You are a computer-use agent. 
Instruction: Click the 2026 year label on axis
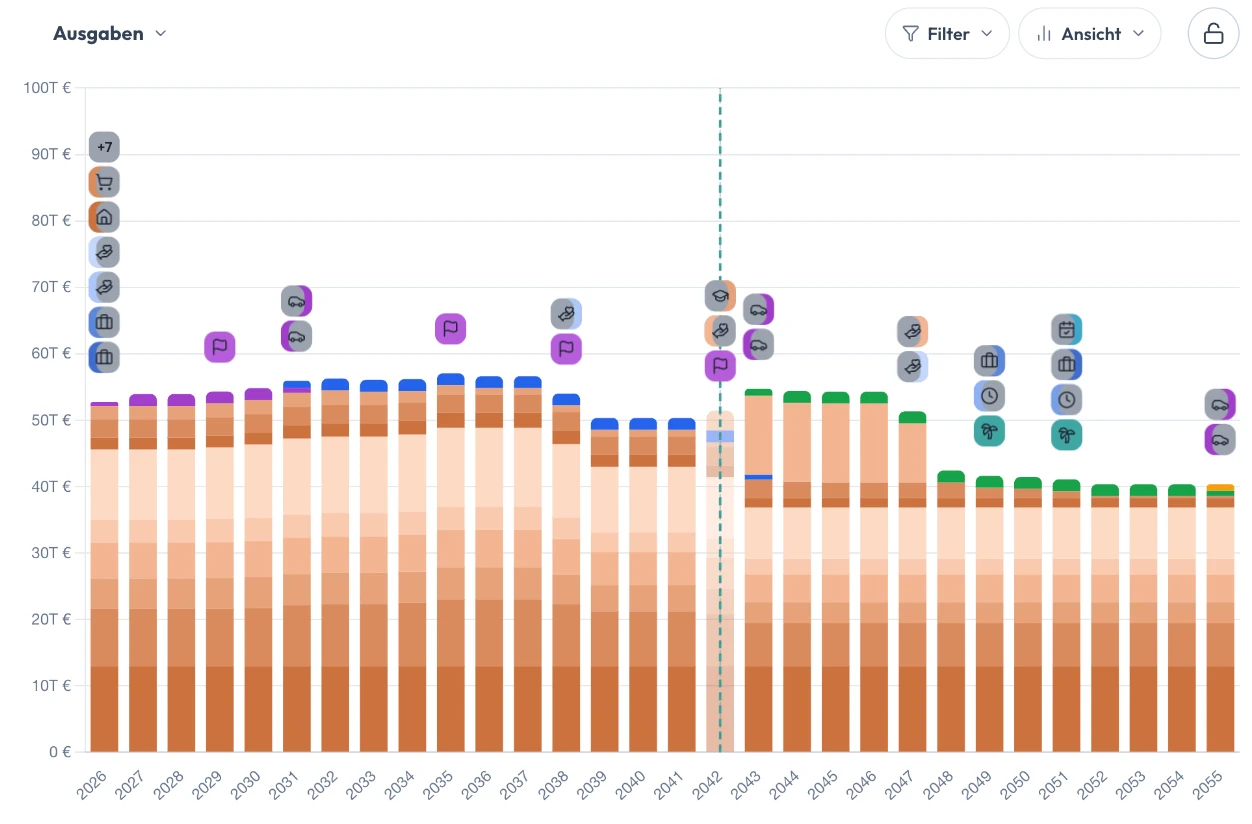tap(93, 784)
